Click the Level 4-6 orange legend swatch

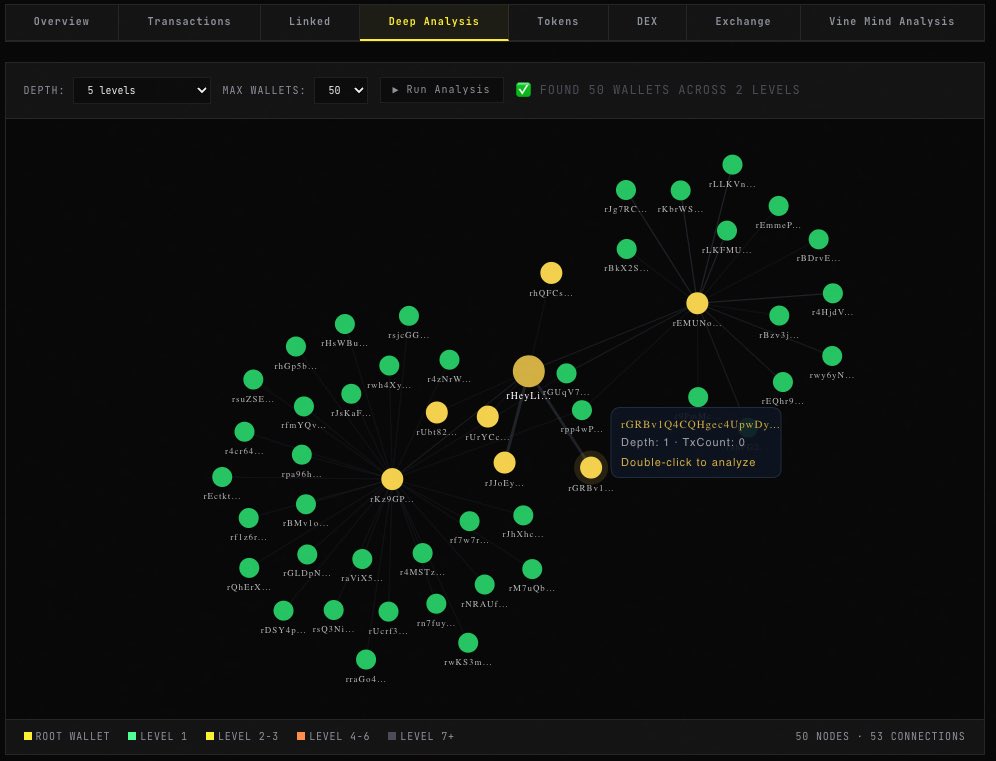[x=301, y=736]
